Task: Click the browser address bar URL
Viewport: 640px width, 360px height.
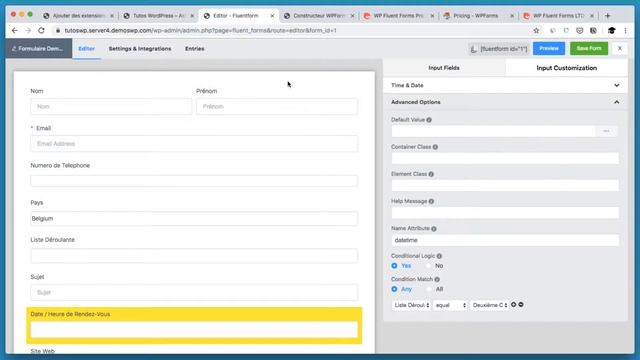Action: [x=200, y=31]
